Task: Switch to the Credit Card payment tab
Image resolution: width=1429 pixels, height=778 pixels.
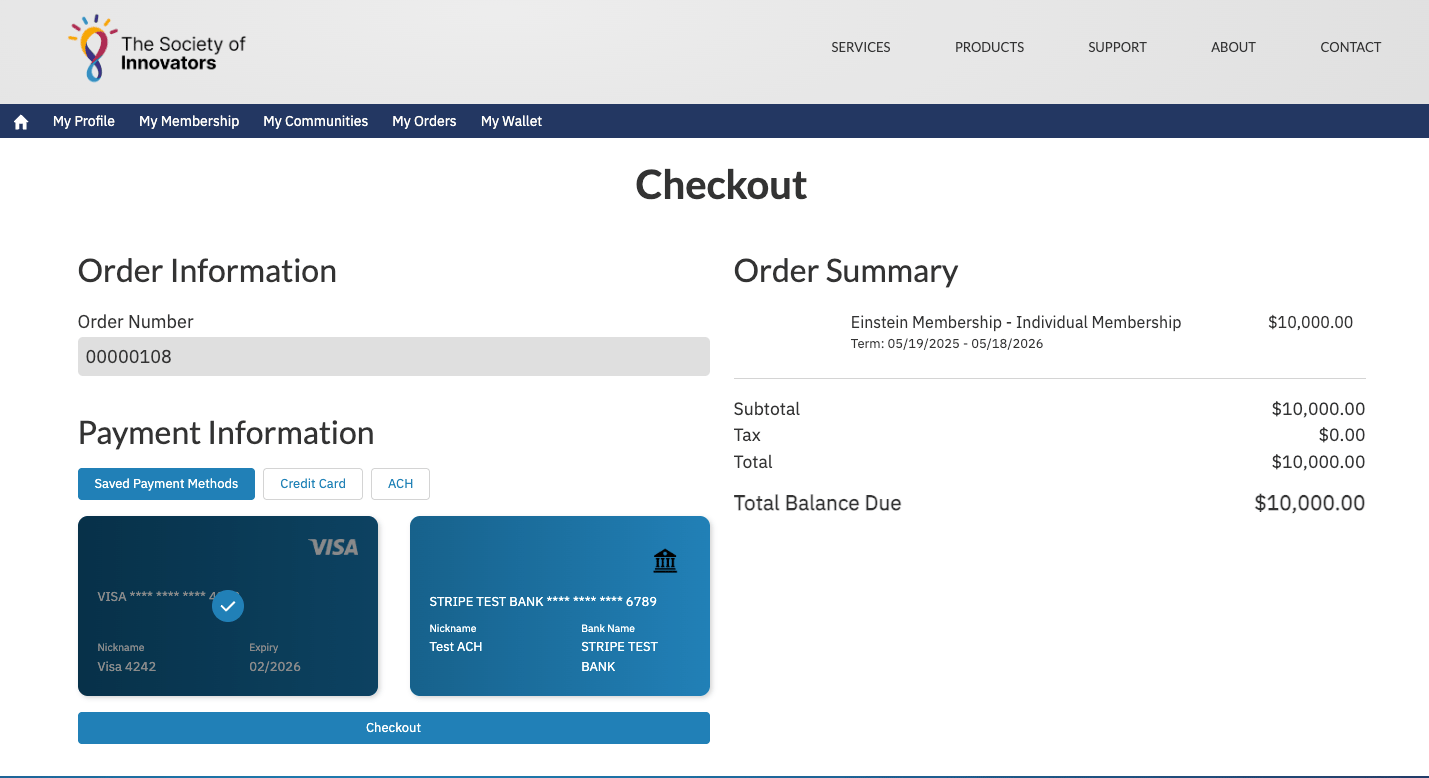Action: pos(313,484)
